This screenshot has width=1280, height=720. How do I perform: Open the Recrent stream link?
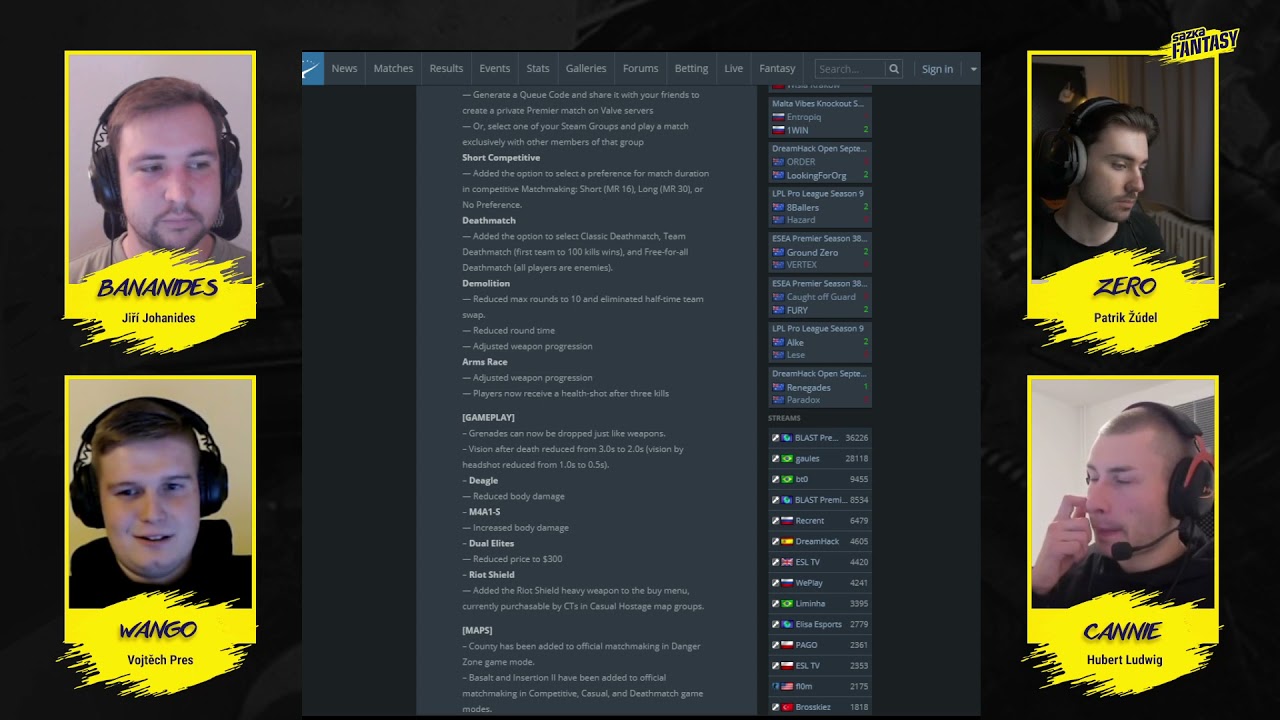[820, 521]
